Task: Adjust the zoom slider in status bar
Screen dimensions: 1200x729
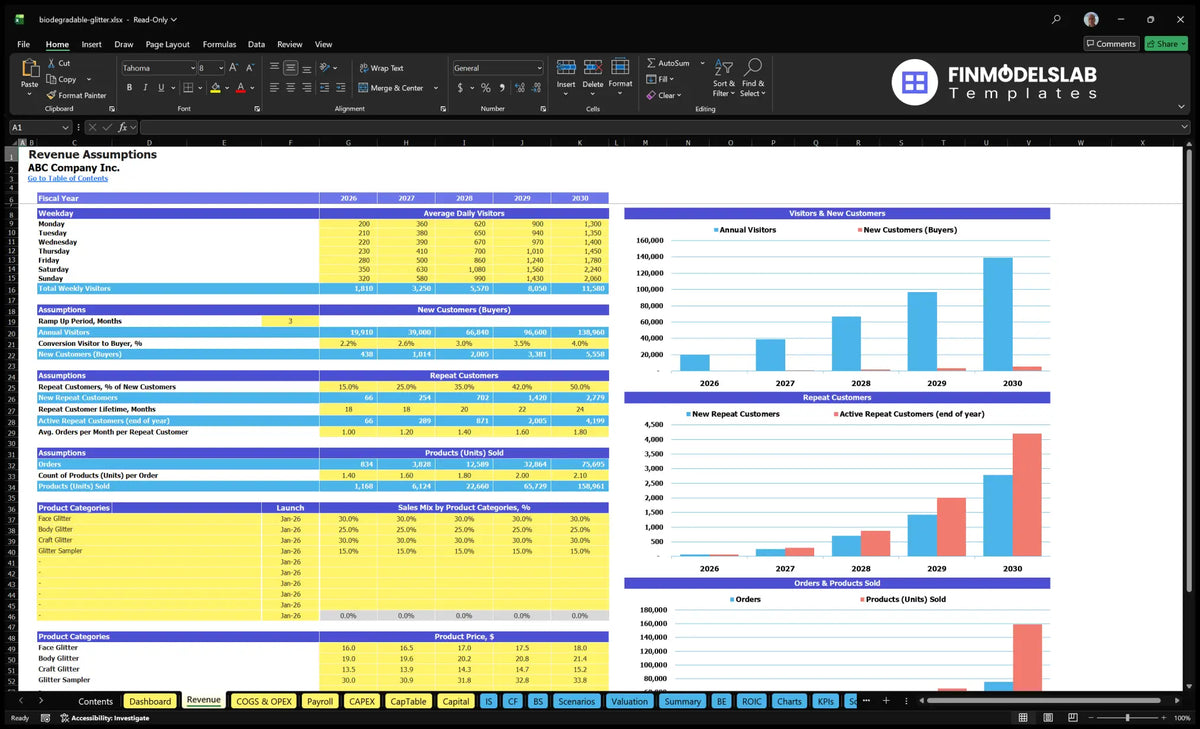Action: pyautogui.click(x=1127, y=718)
